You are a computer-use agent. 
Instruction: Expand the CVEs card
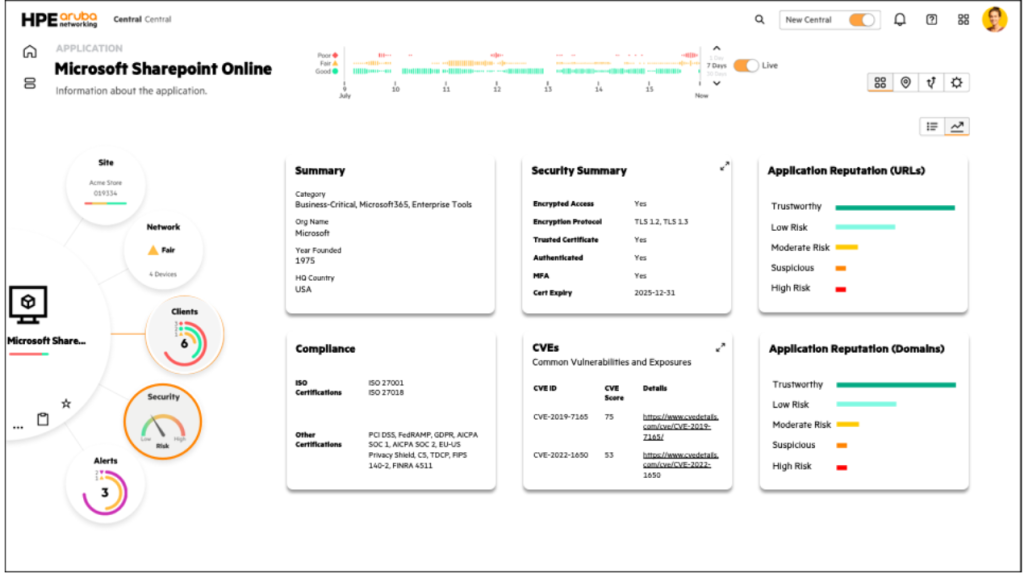click(x=719, y=348)
